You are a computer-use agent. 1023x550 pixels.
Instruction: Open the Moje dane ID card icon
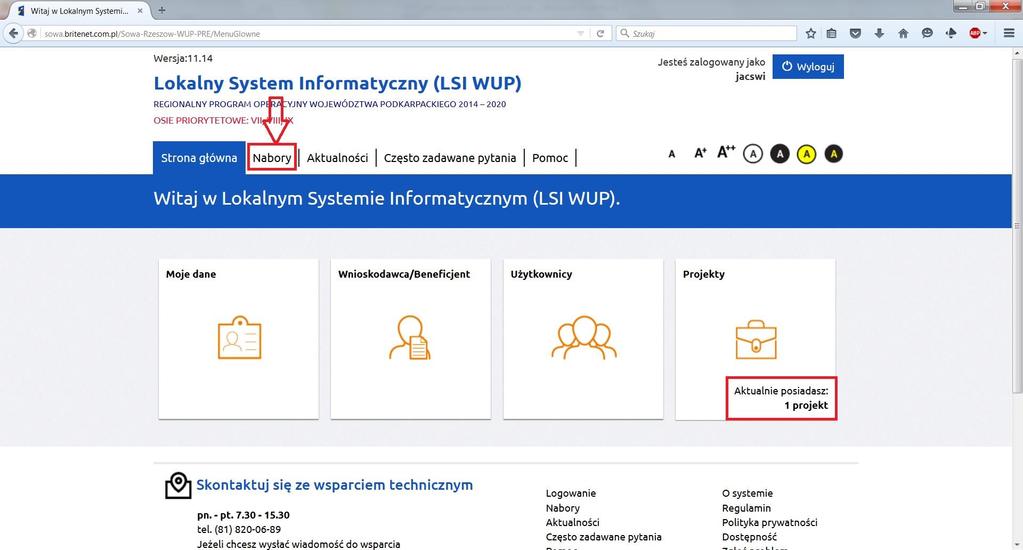239,338
